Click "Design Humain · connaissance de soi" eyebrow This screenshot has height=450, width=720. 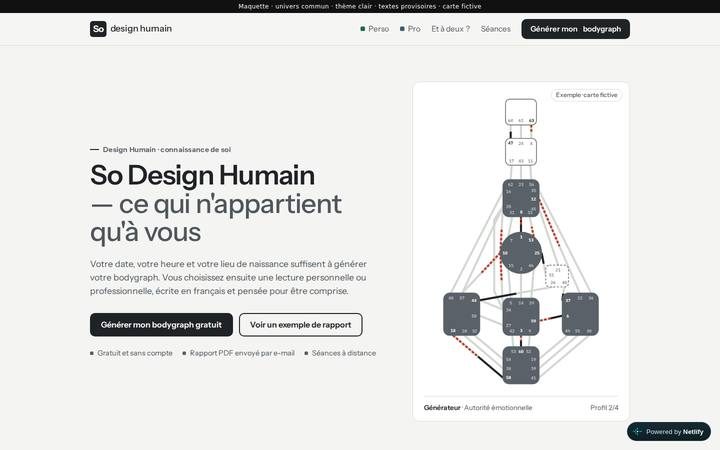click(x=167, y=149)
